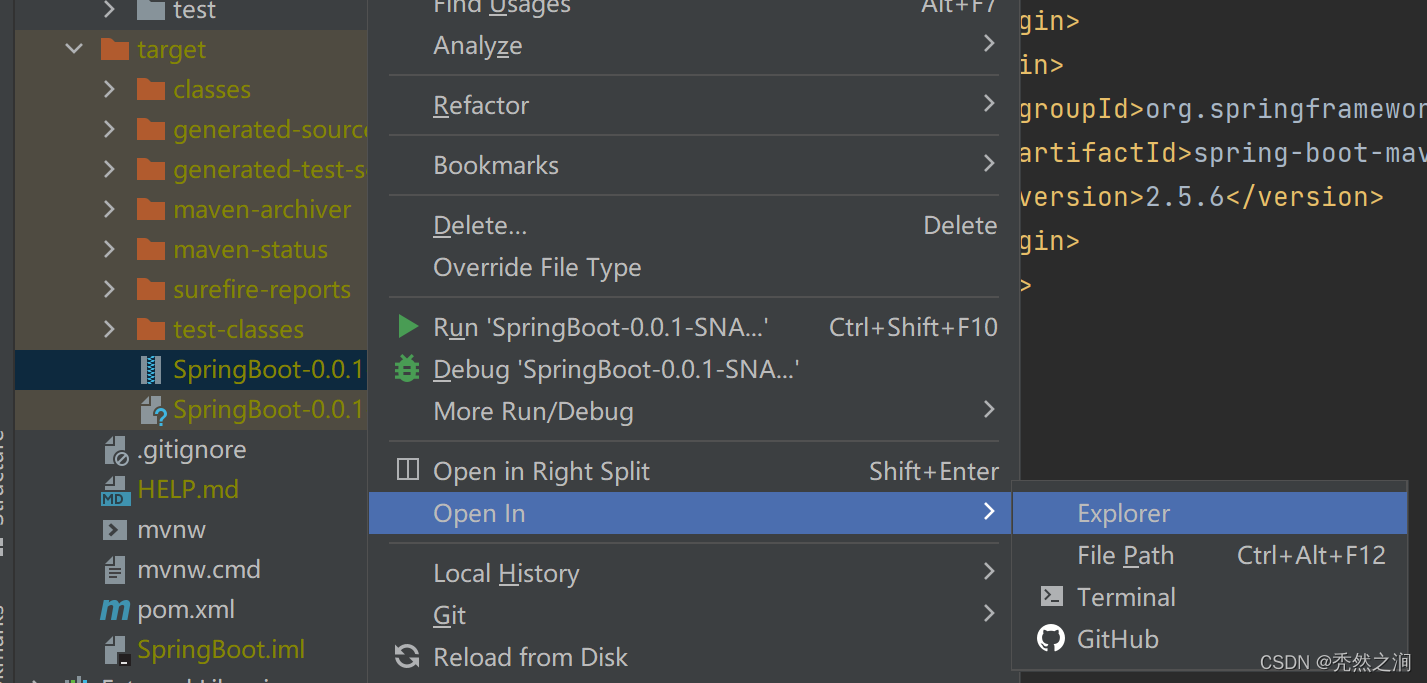Select the mvnw file name
This screenshot has width=1427, height=683.
171,530
